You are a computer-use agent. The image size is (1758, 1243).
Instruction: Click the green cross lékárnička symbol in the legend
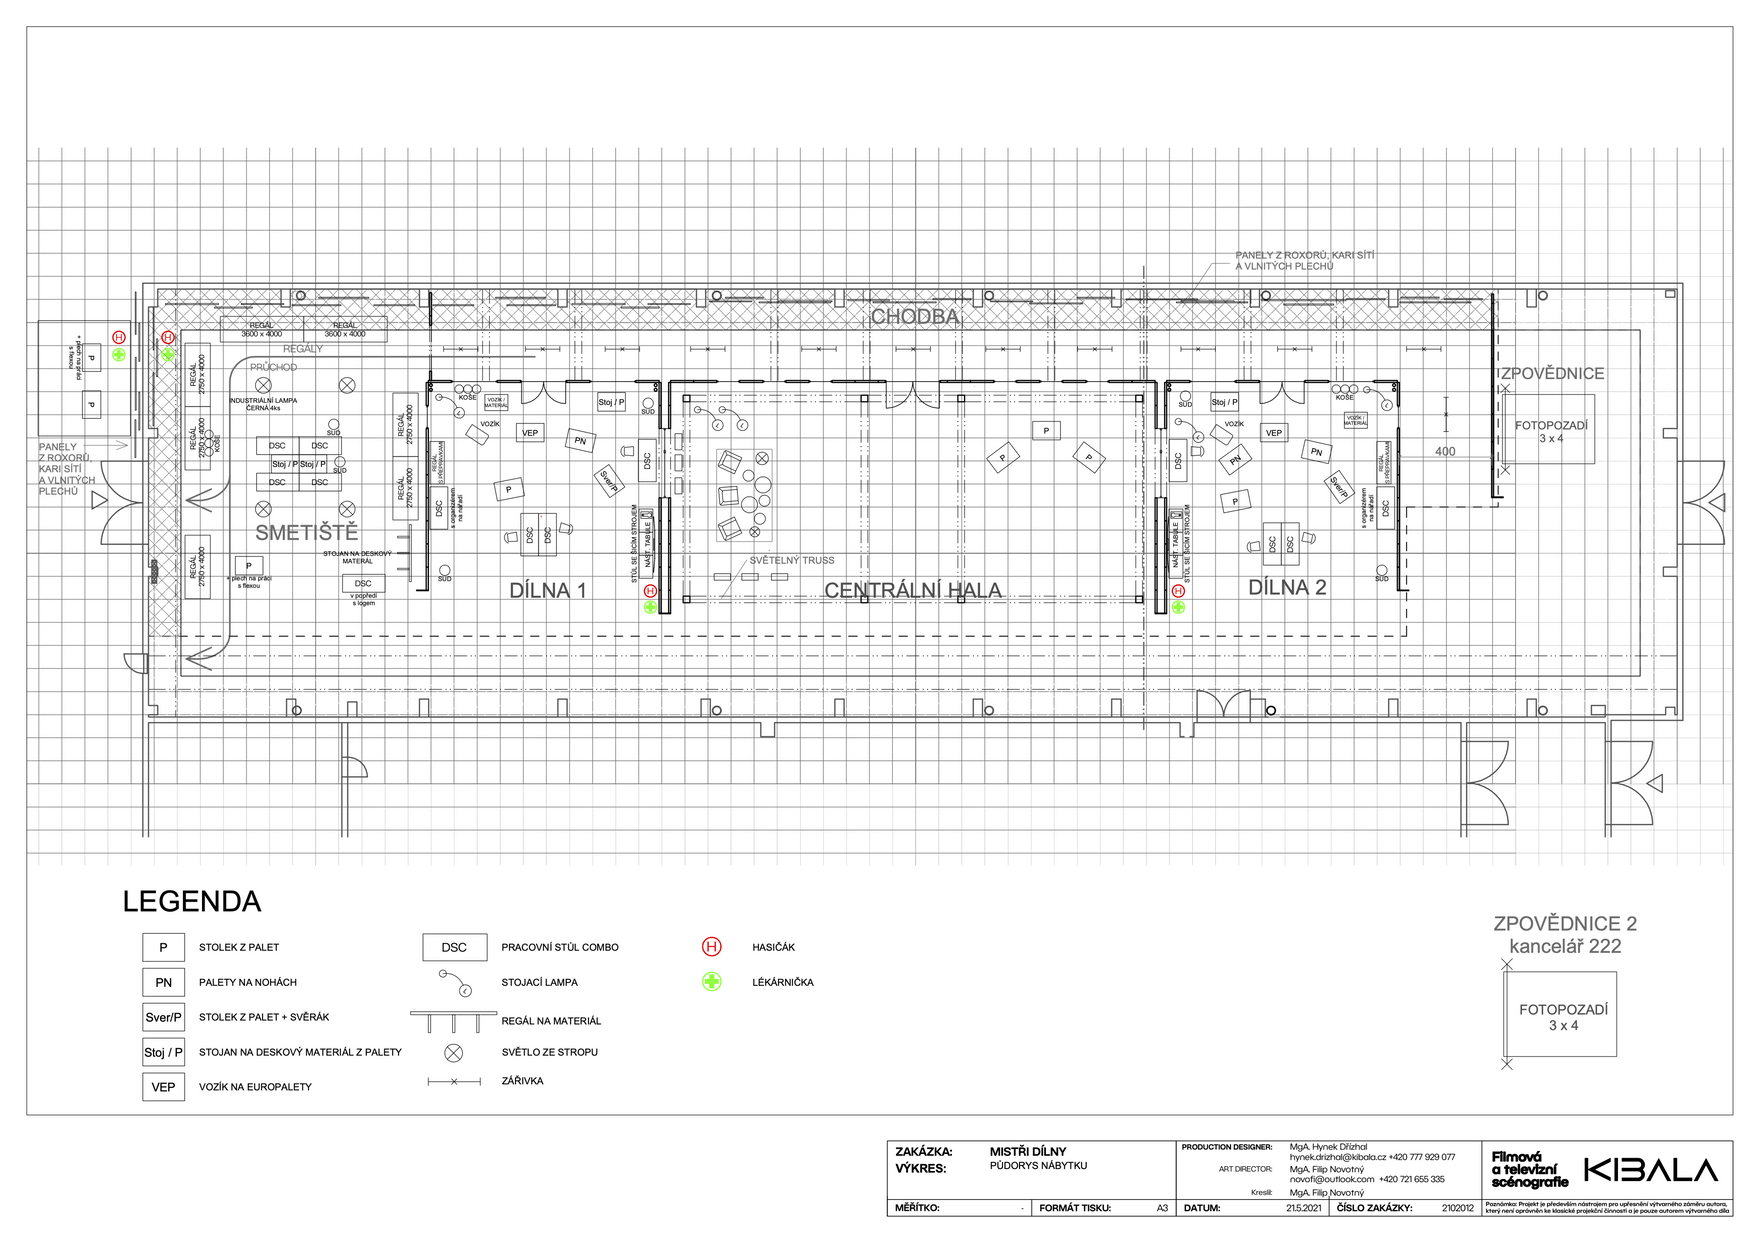(711, 981)
